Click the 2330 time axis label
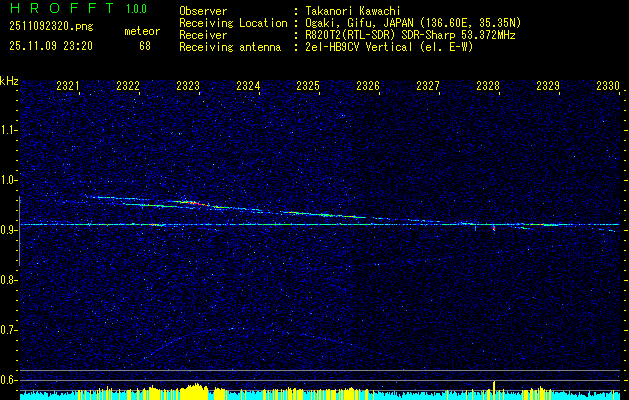Screen dimensions: 629x400 tap(608, 85)
